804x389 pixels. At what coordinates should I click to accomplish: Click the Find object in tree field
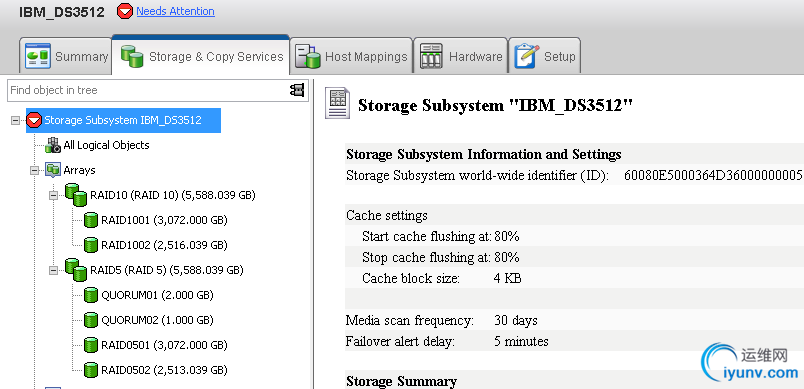pyautogui.click(x=148, y=90)
